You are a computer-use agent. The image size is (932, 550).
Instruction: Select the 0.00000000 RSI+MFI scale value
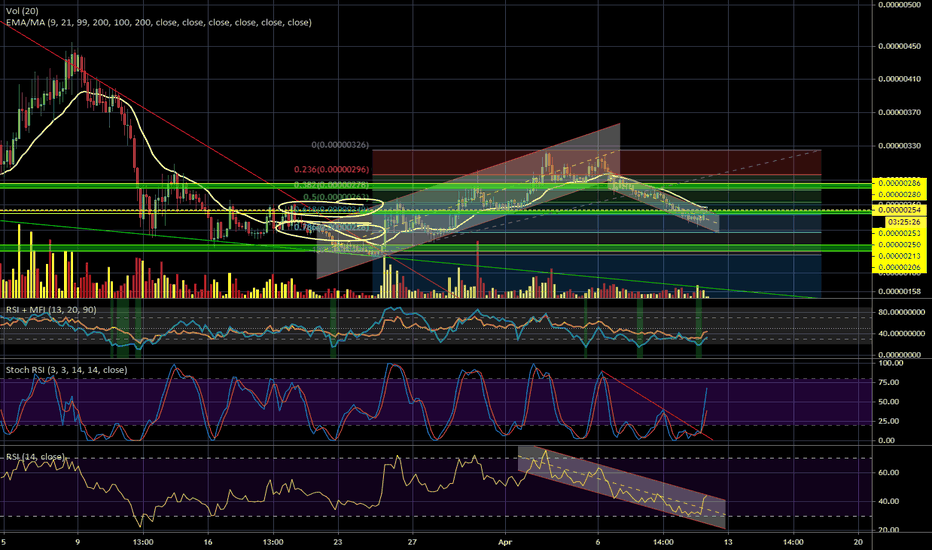(x=900, y=355)
